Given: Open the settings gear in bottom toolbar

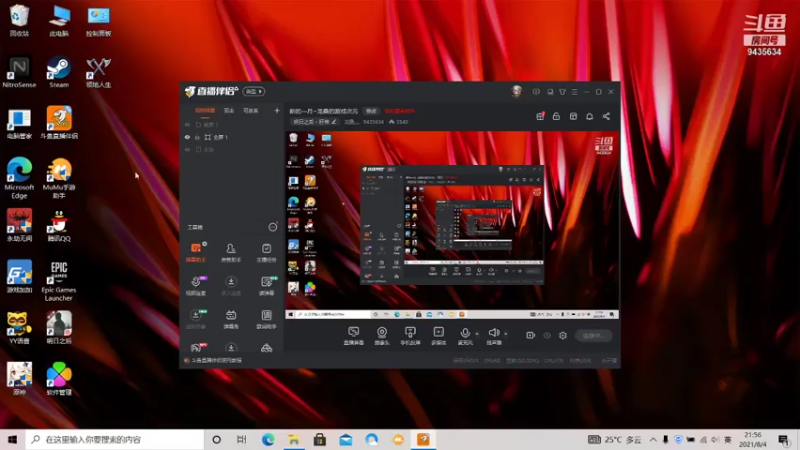Looking at the screenshot, I should (563, 336).
